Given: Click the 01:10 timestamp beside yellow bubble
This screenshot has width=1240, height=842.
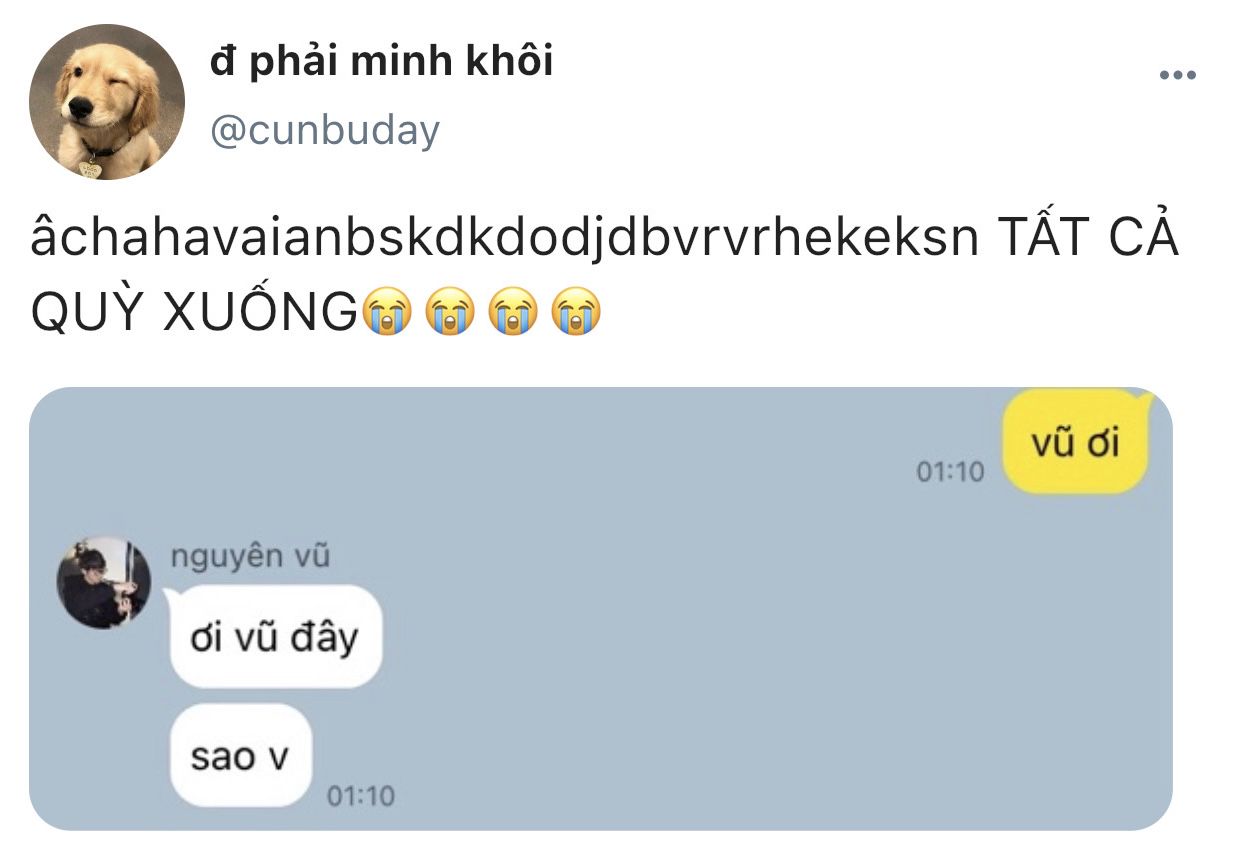Looking at the screenshot, I should click(x=950, y=471).
